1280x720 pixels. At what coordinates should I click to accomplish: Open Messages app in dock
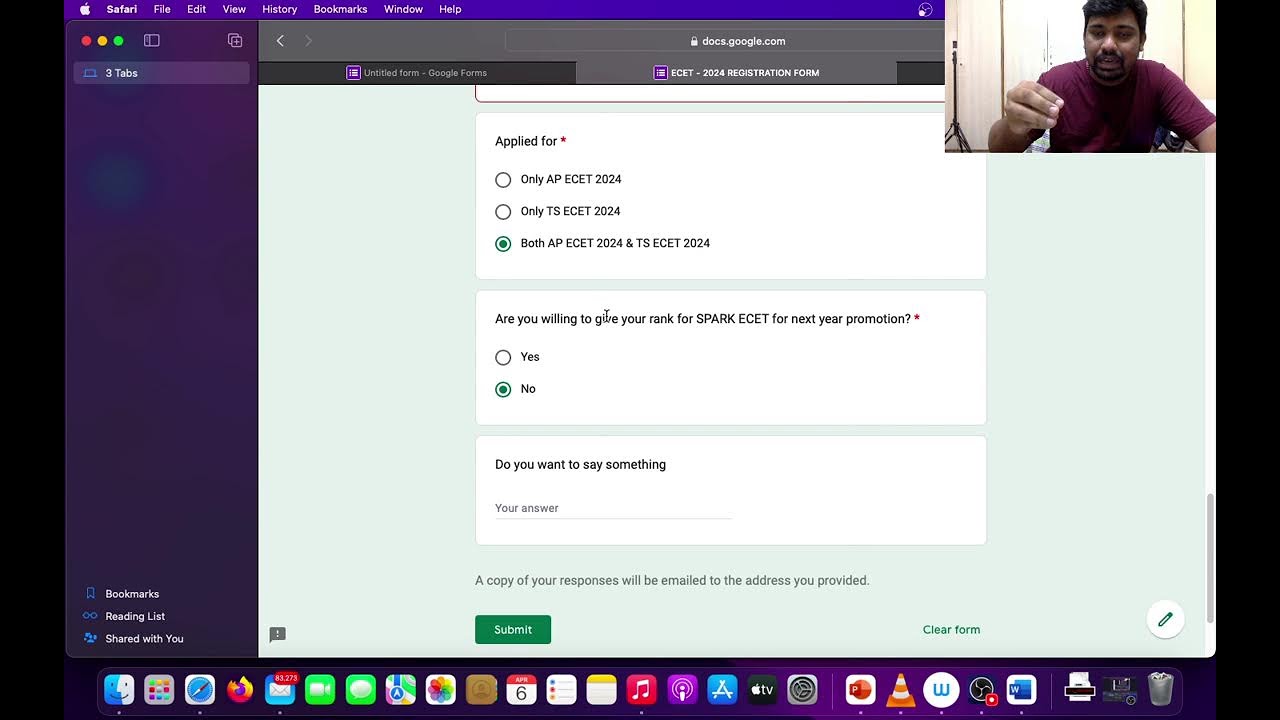360,689
